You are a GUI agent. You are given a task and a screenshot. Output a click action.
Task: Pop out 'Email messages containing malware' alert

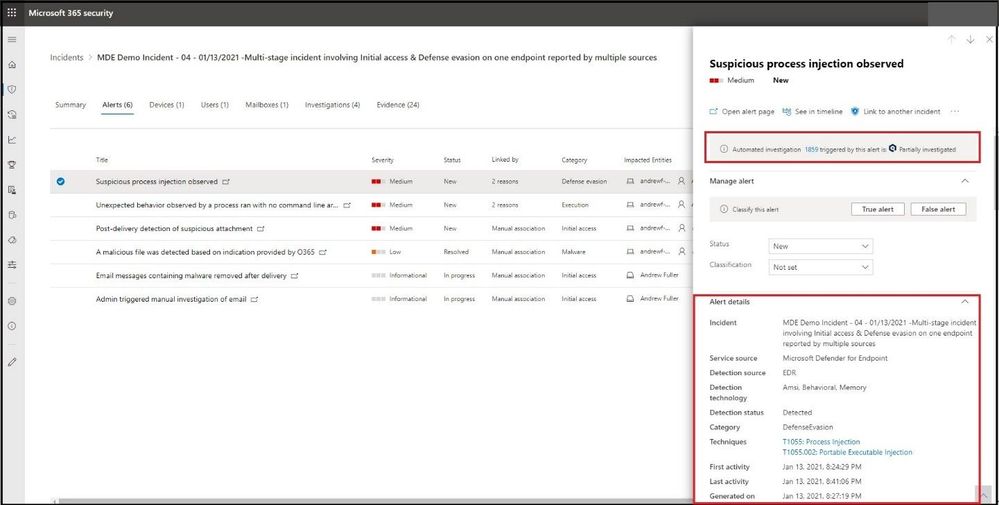(x=294, y=276)
